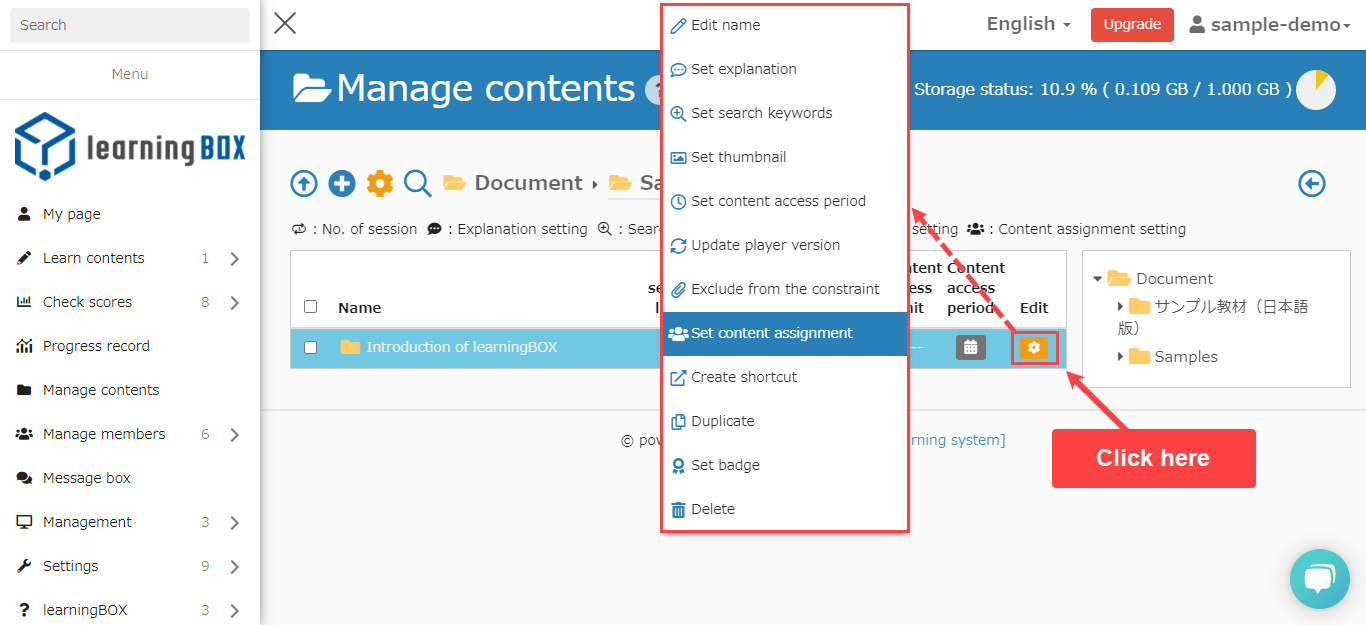Open the Introduction of learningBOX folder
This screenshot has width=1366, height=625.
click(x=461, y=347)
